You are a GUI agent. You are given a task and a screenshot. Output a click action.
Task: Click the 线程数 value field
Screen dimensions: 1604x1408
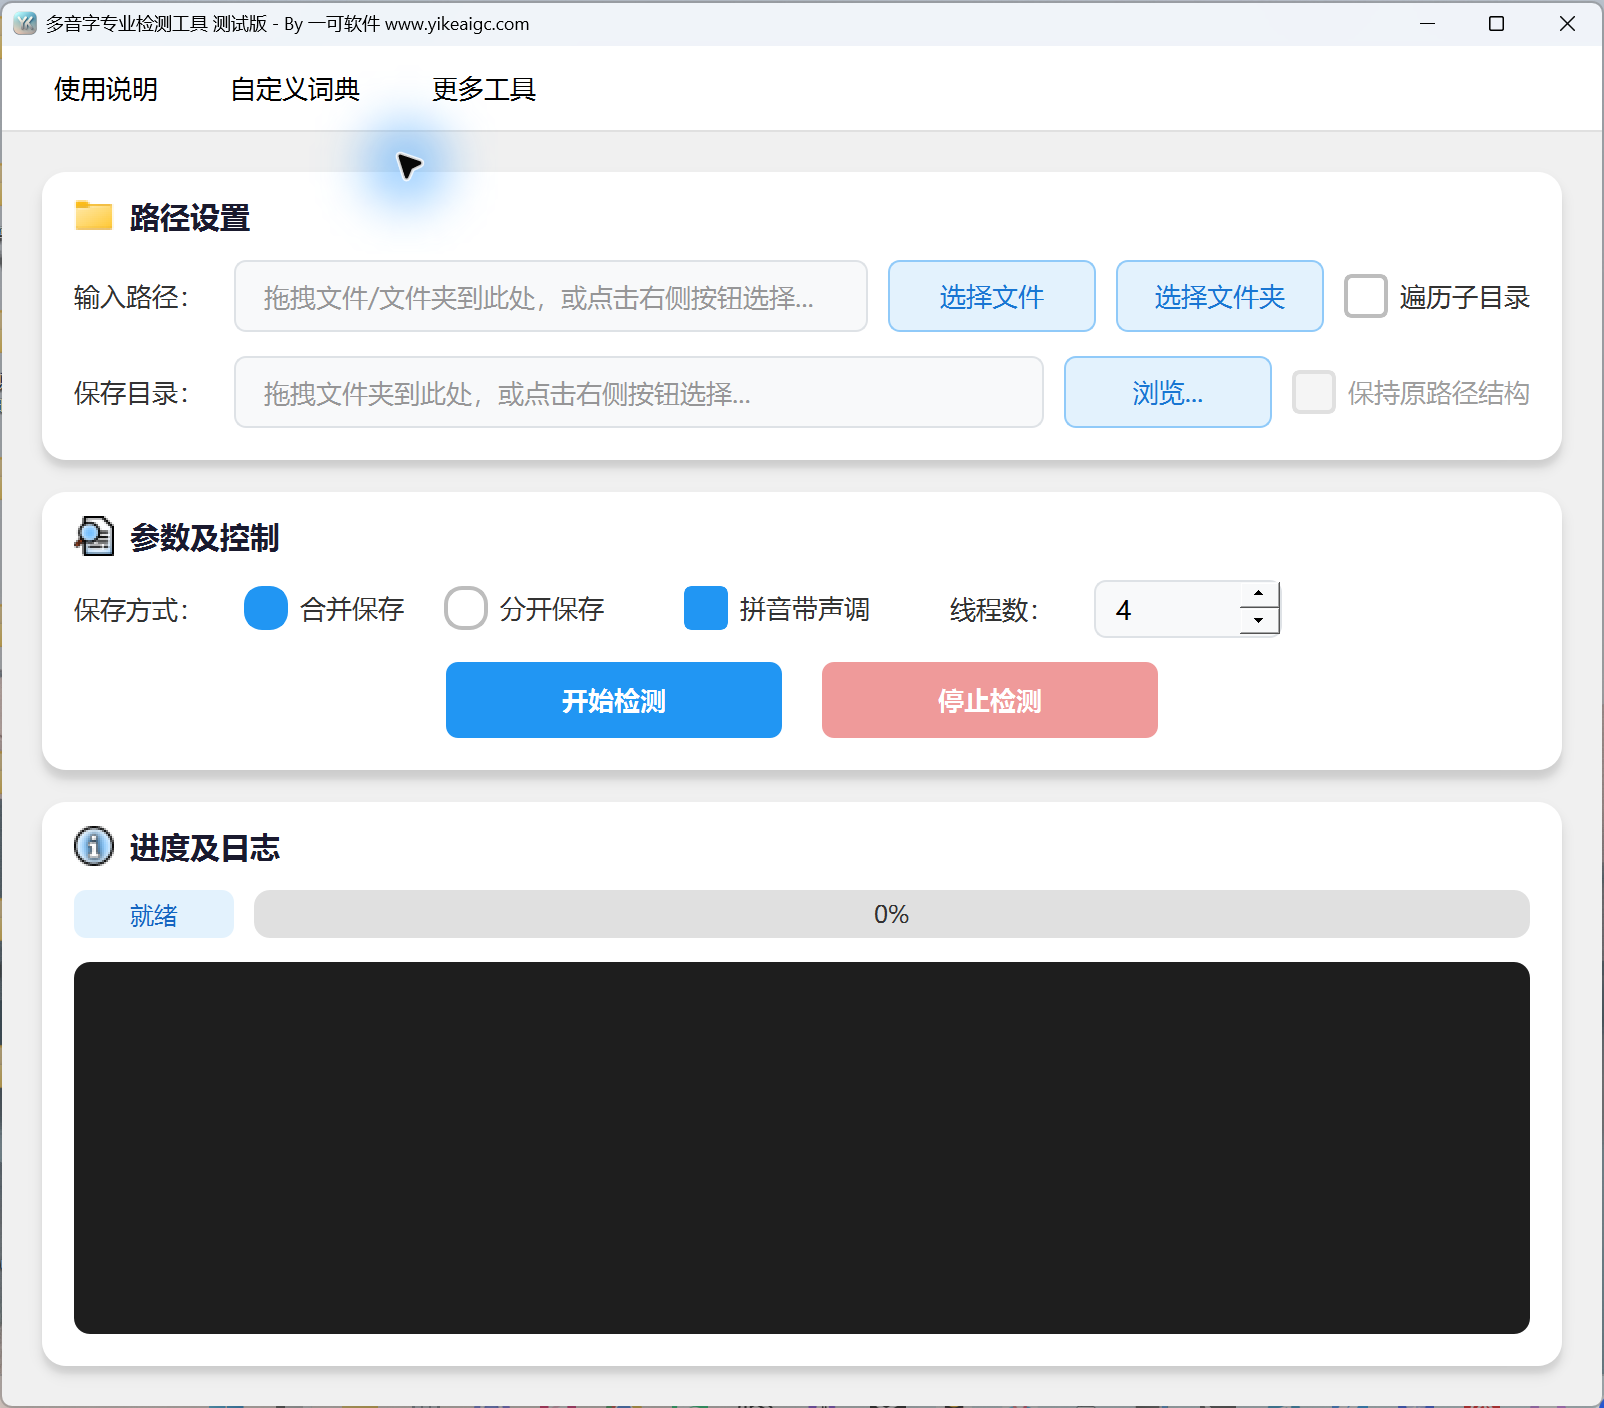[x=1168, y=609]
